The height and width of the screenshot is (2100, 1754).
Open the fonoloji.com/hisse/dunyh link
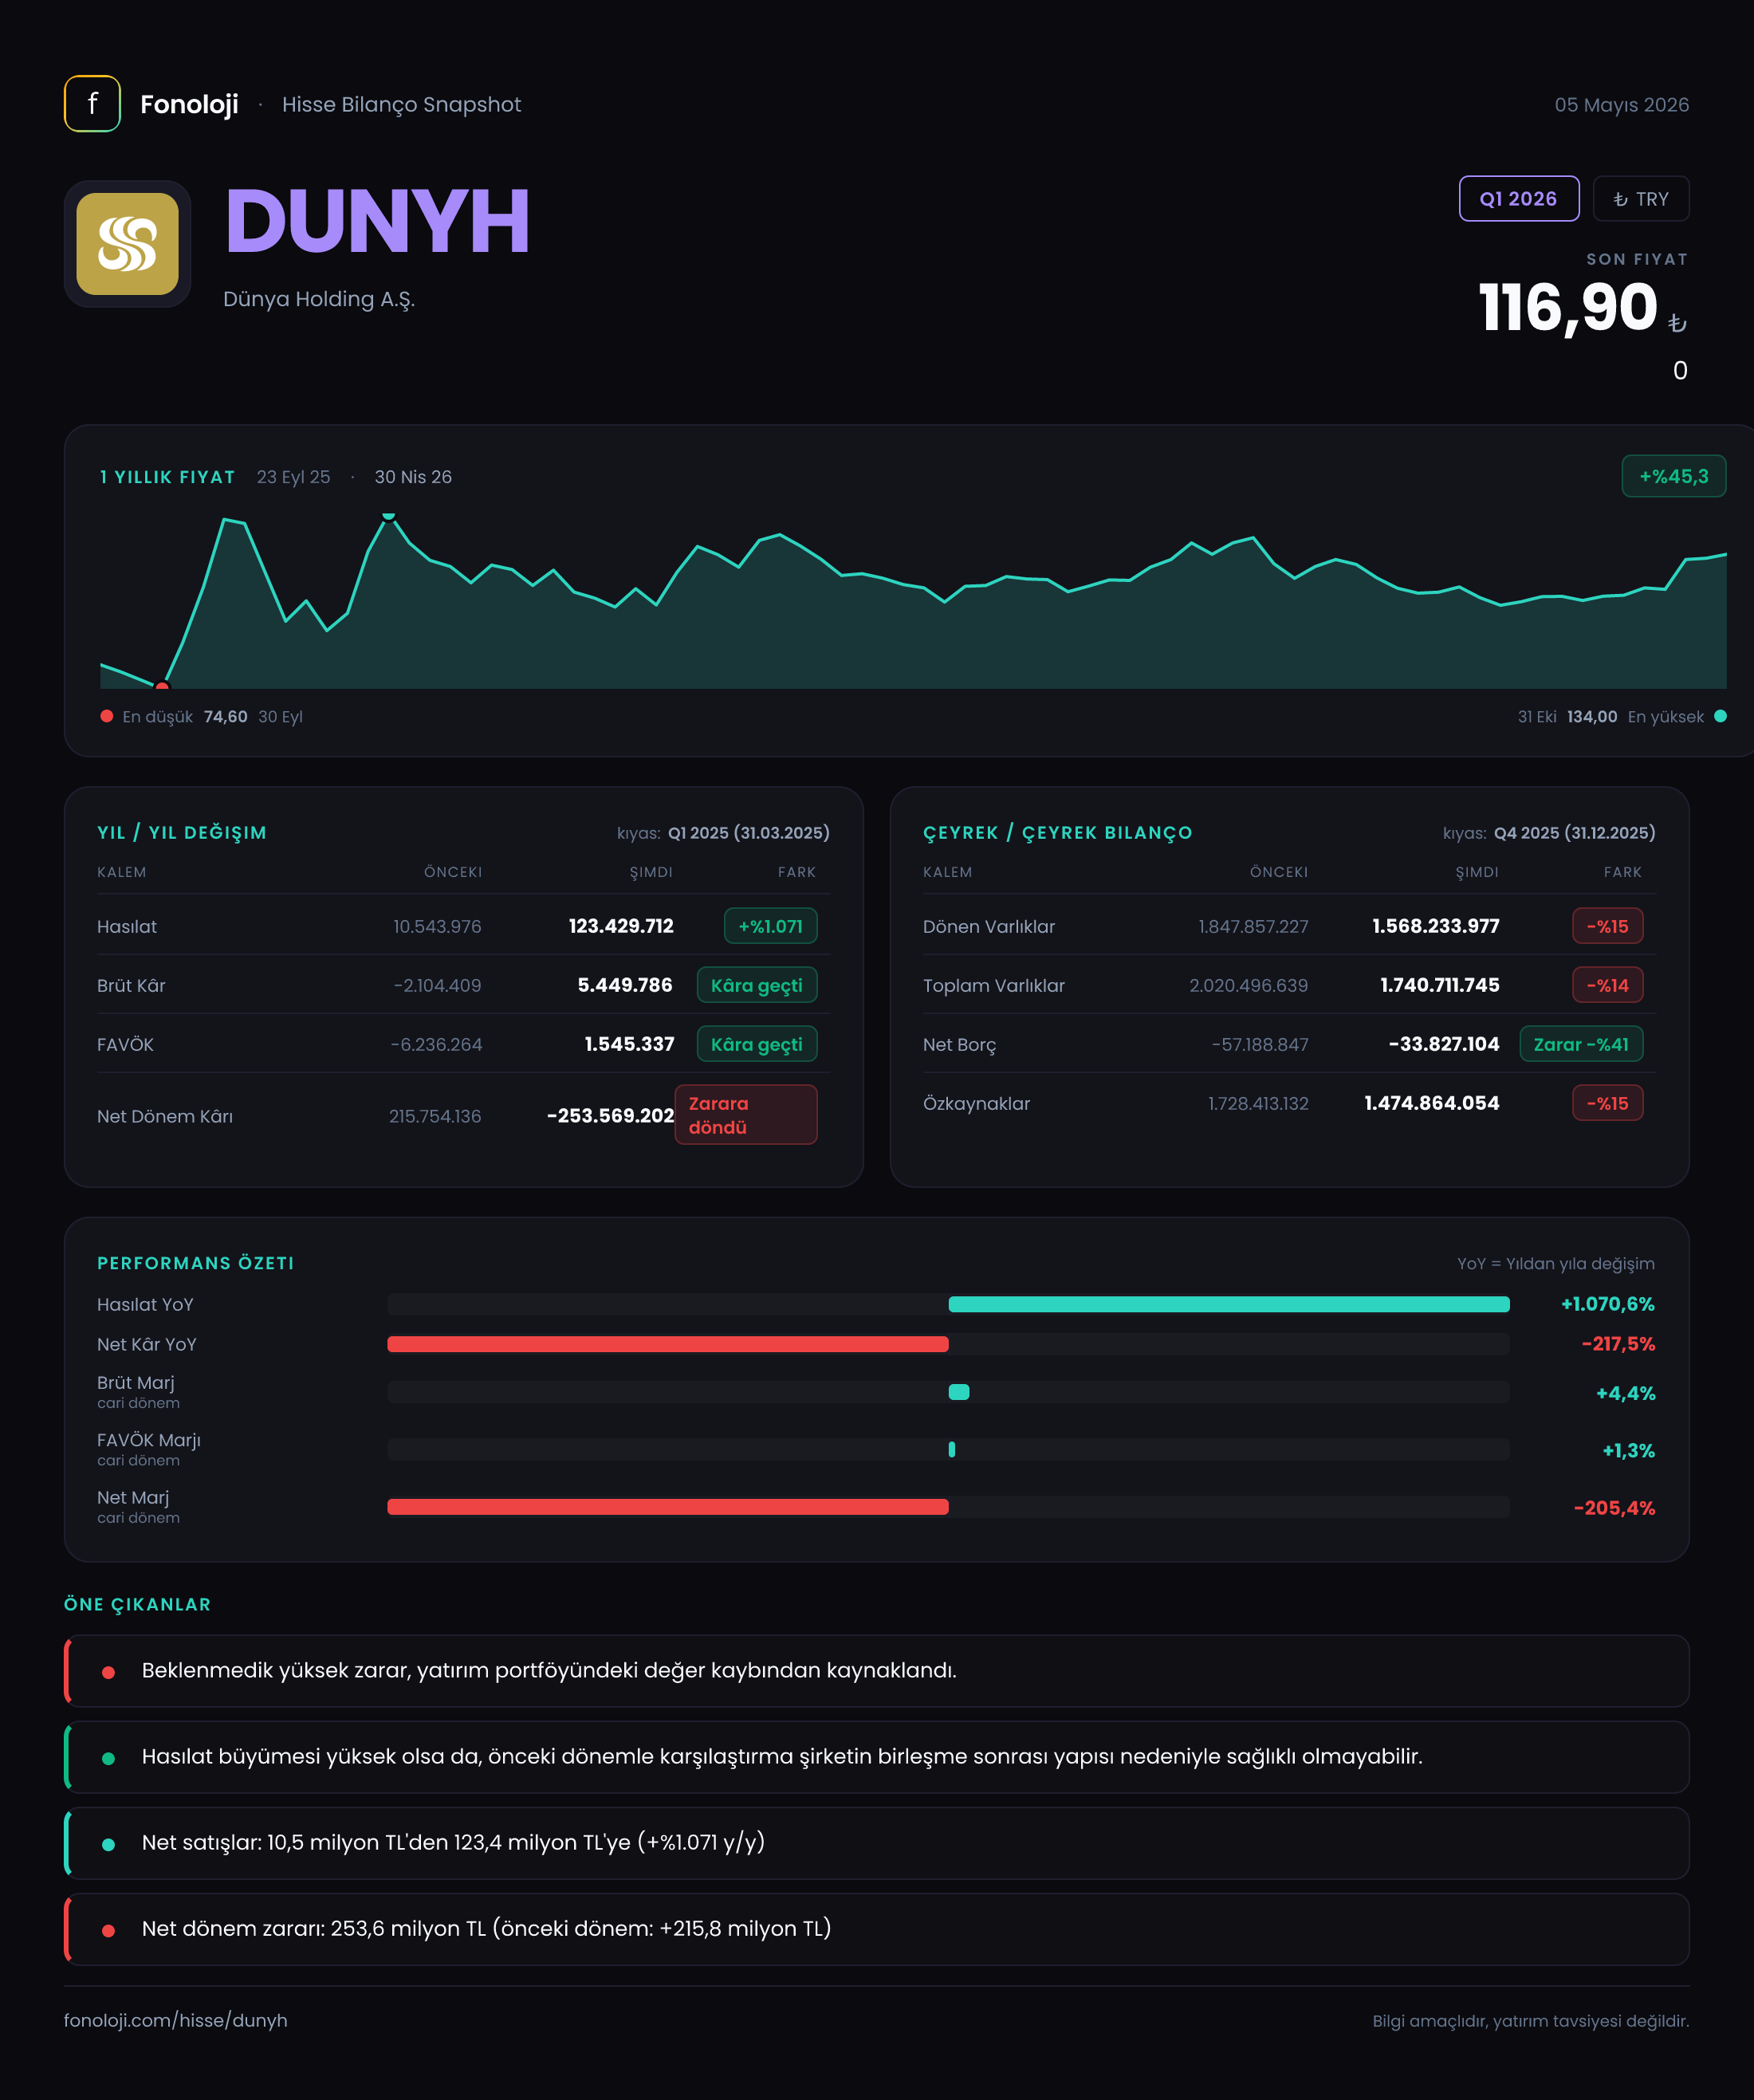pos(176,2020)
